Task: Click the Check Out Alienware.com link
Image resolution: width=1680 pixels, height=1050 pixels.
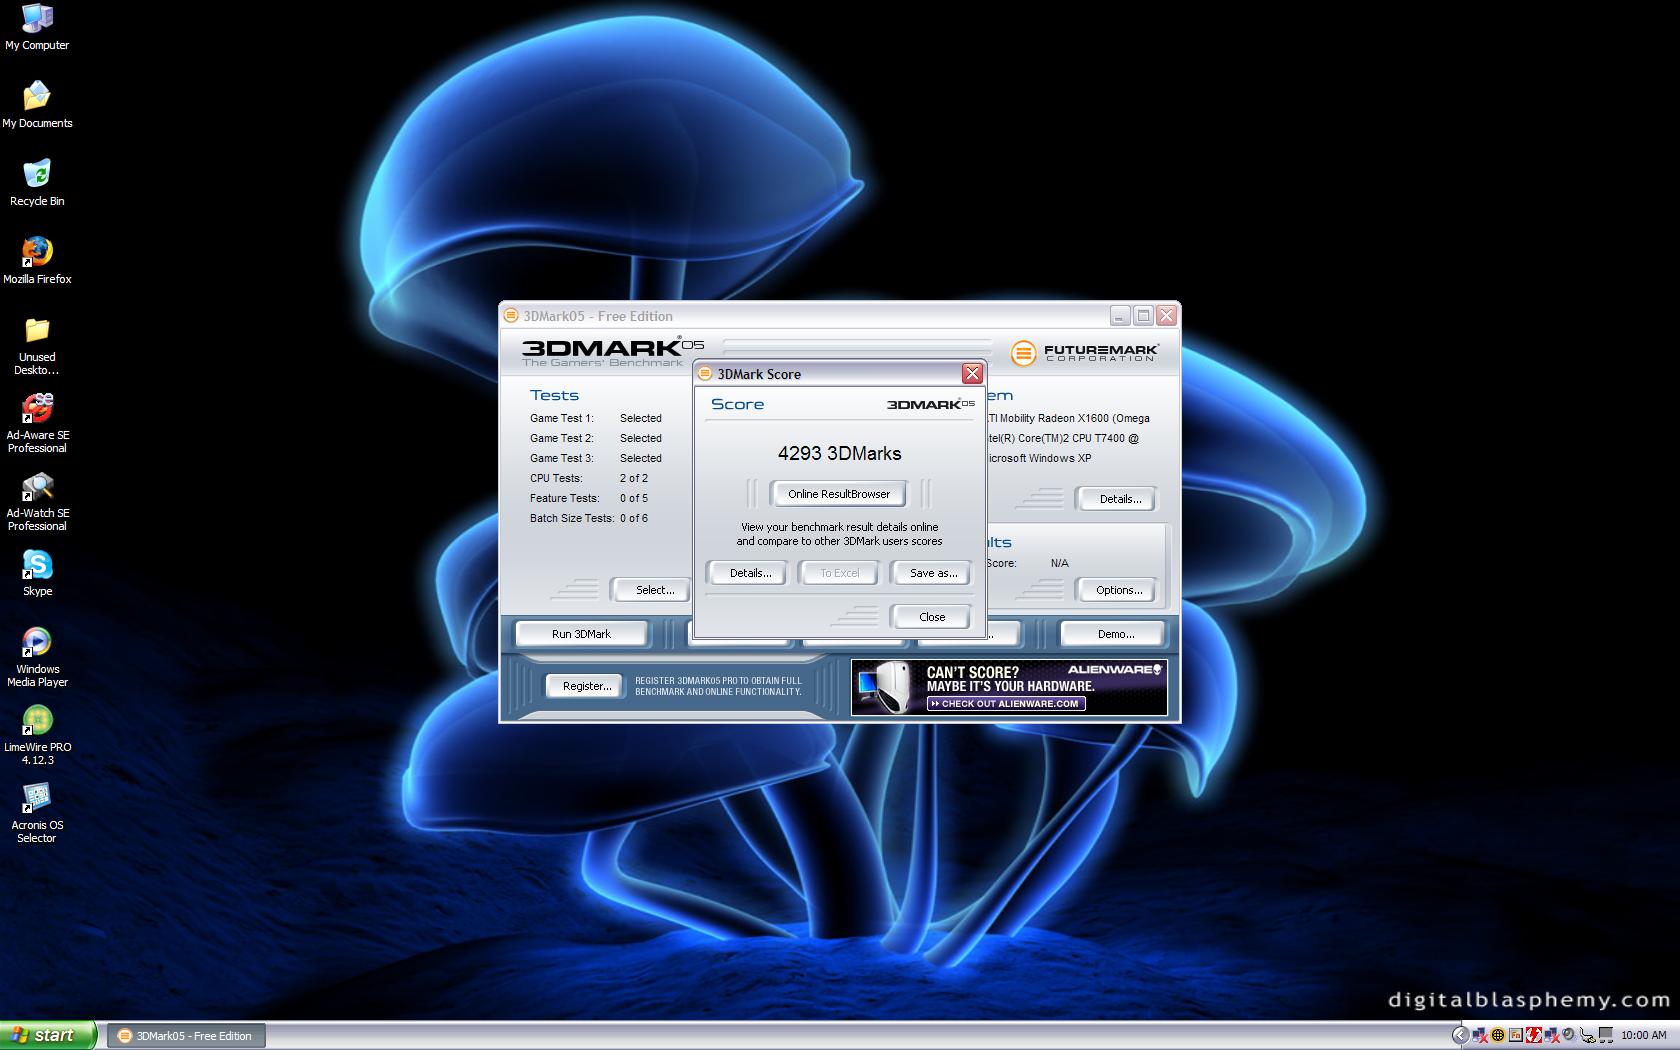Action: coord(1005,704)
